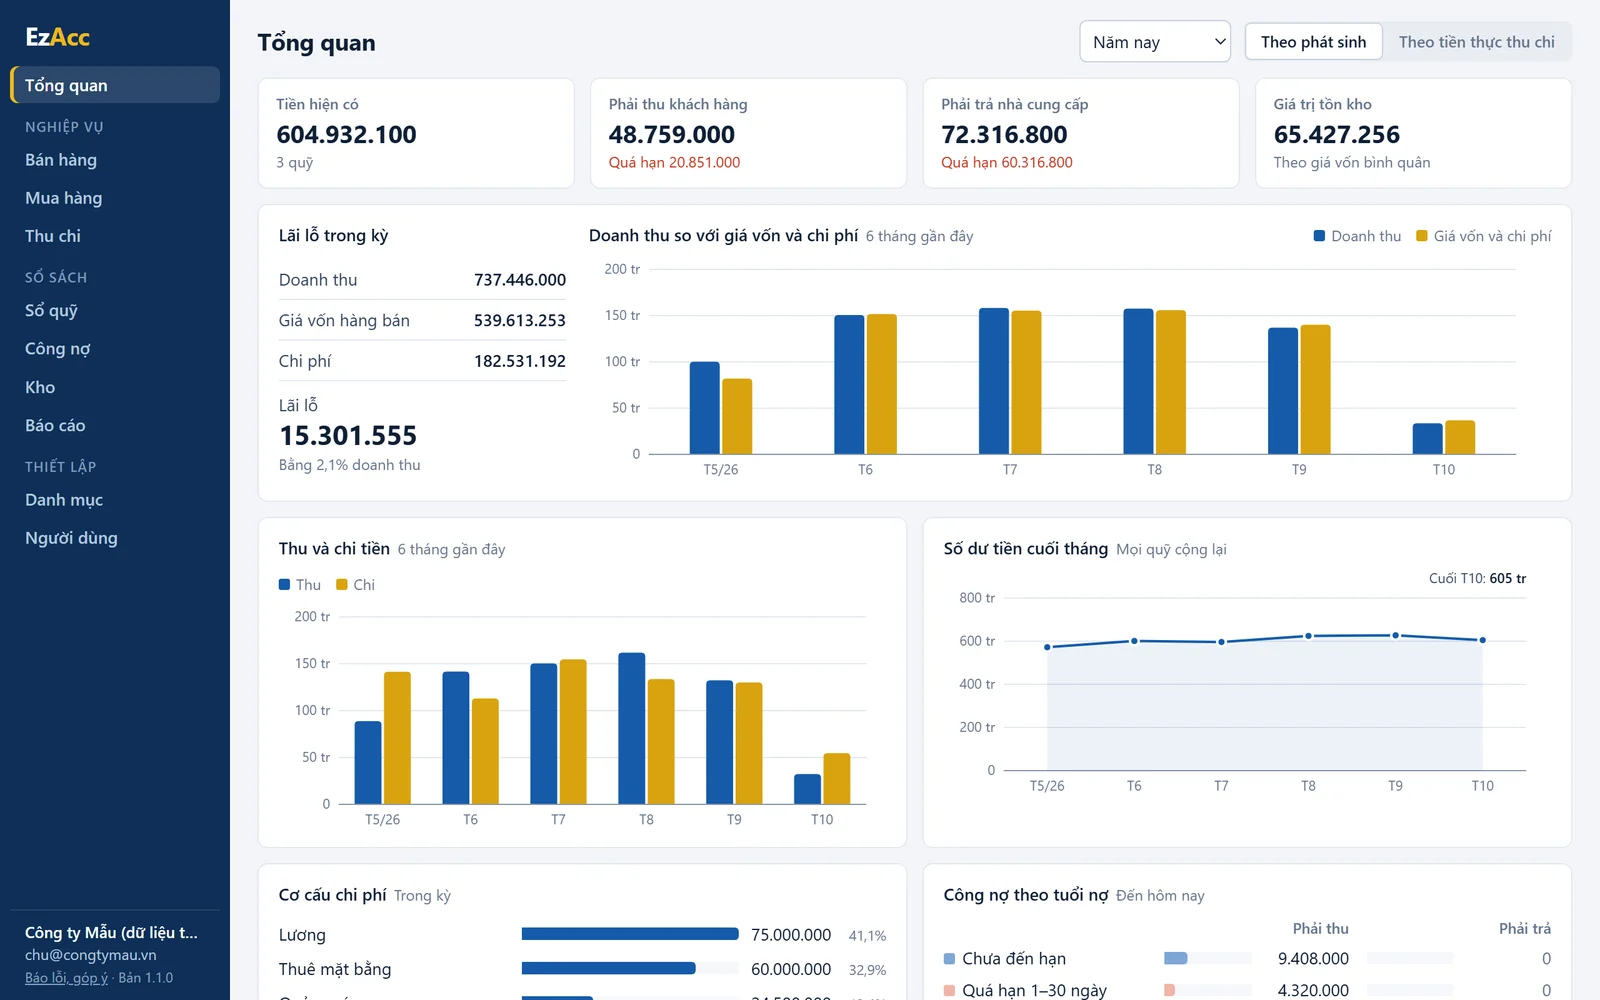Click the Chi legend swatch

[342, 584]
